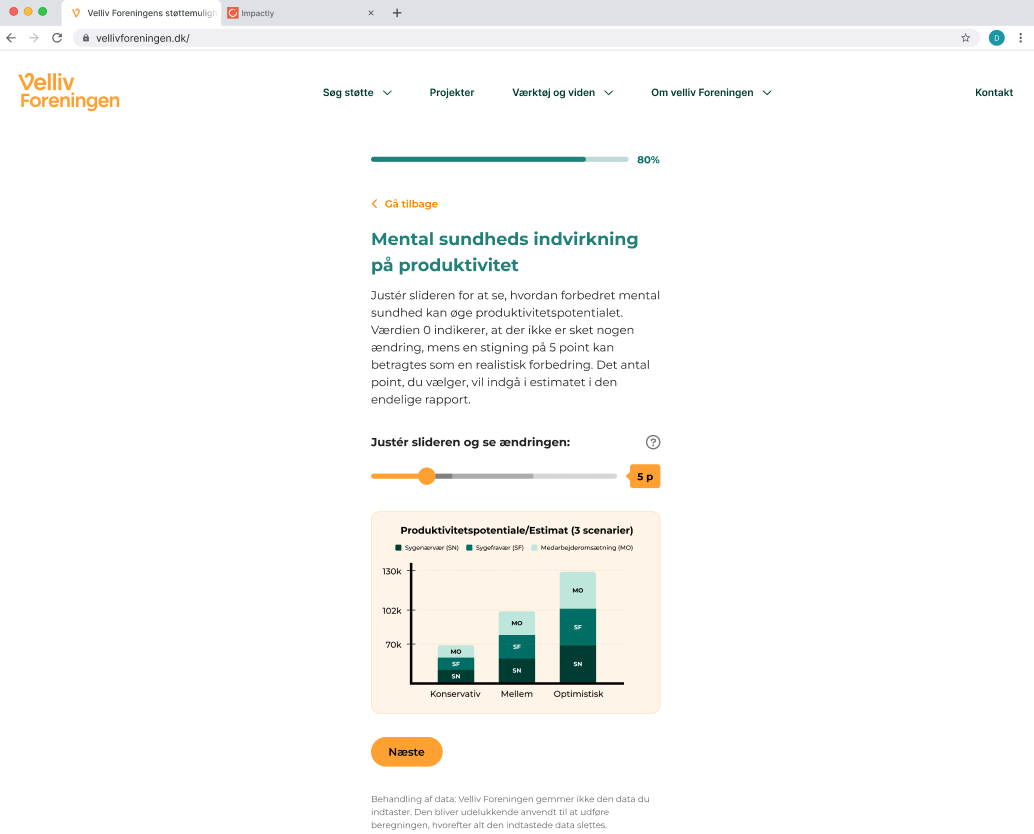Open the profile avatar icon

point(996,38)
